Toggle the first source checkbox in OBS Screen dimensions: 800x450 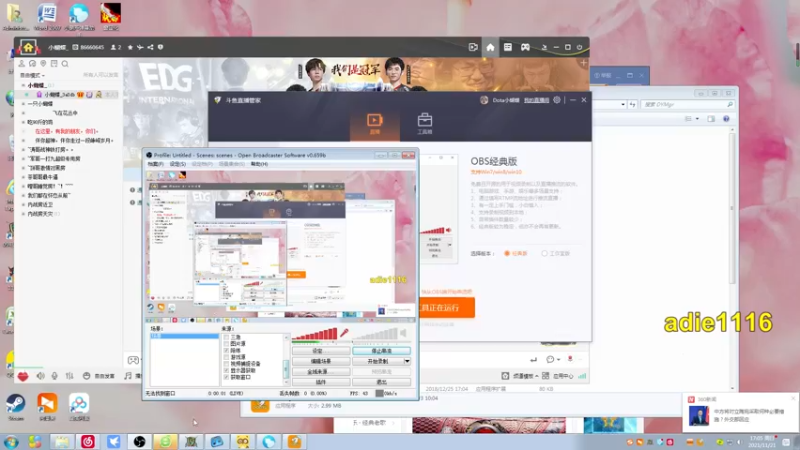(x=227, y=337)
